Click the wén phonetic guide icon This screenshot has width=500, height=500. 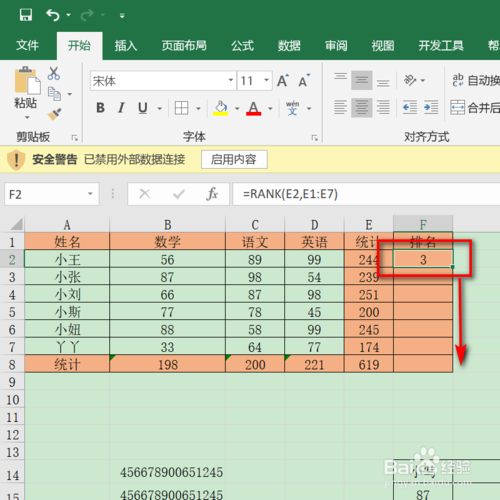coord(292,108)
